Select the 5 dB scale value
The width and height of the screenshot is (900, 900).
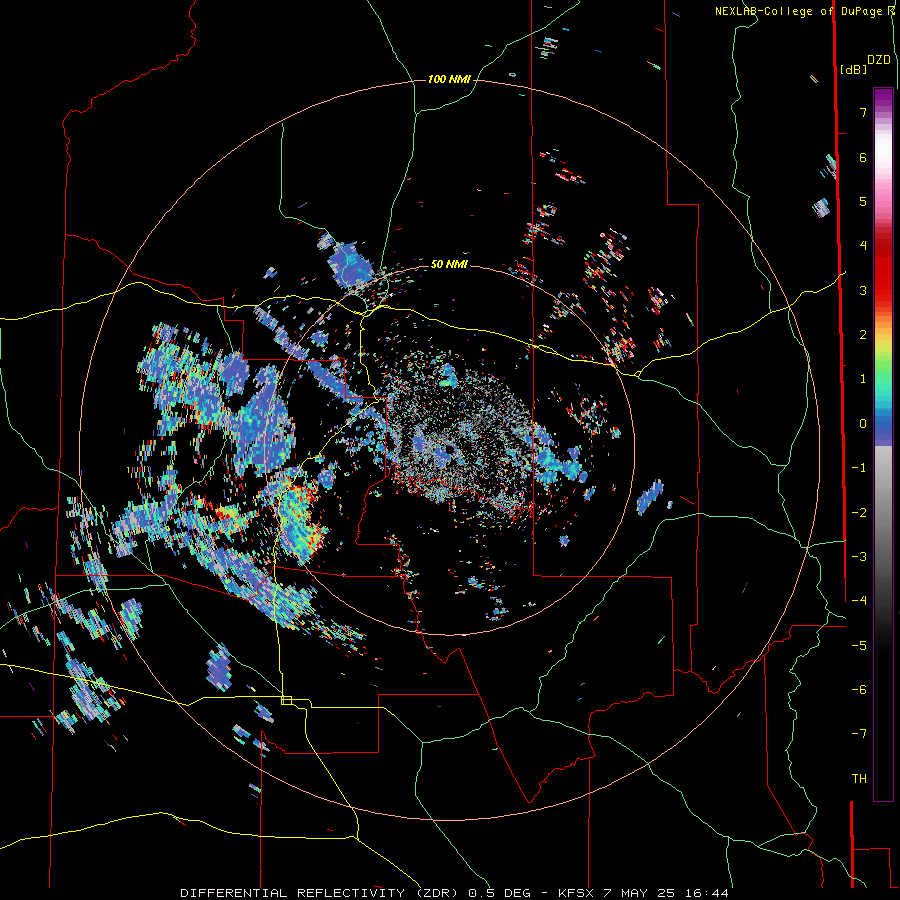point(863,201)
